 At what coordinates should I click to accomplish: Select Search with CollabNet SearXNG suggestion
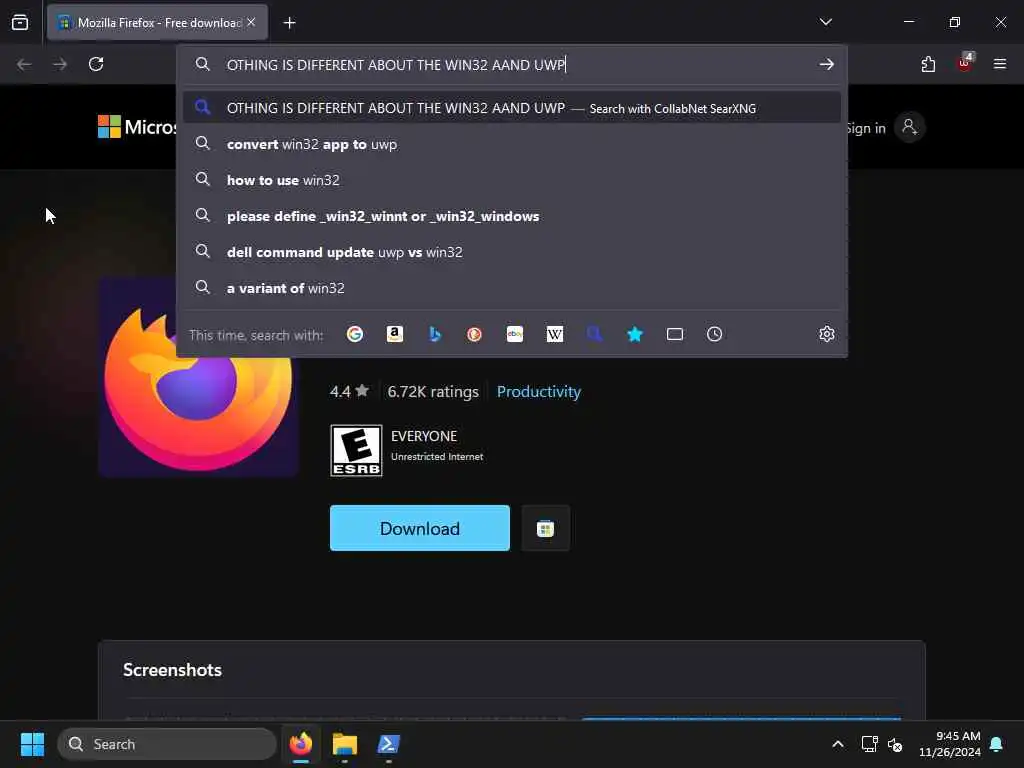[x=511, y=108]
